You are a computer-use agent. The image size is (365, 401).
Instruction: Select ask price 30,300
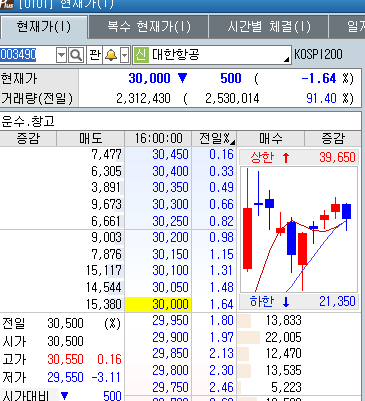point(170,204)
